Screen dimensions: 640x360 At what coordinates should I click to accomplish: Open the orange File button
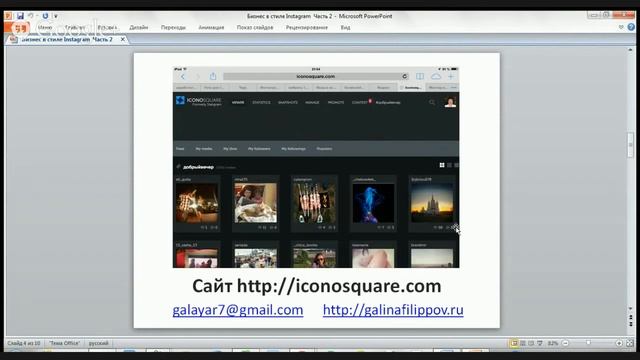(17, 28)
